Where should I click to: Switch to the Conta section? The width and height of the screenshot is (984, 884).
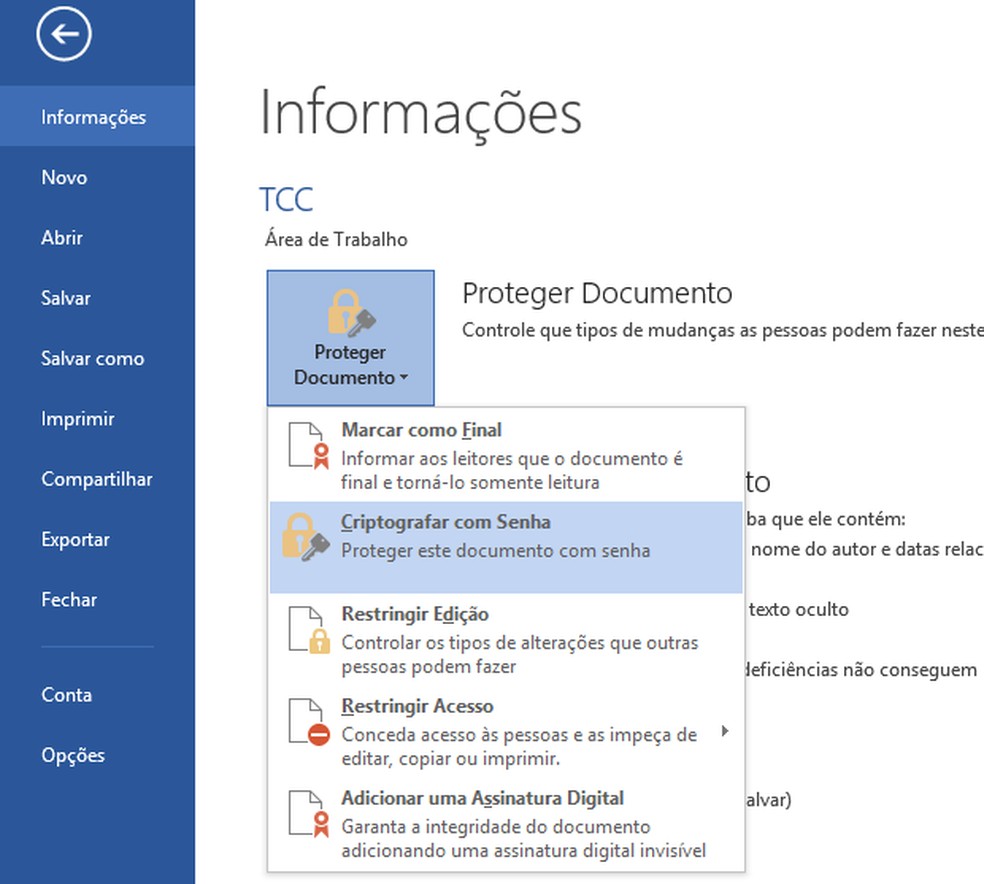pos(66,694)
